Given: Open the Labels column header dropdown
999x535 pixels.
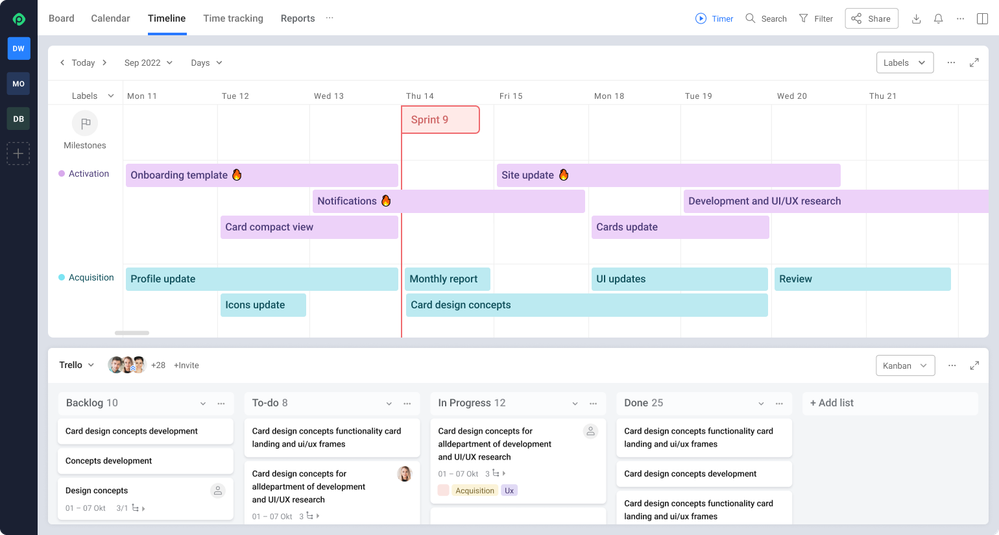Looking at the screenshot, I should point(92,96).
